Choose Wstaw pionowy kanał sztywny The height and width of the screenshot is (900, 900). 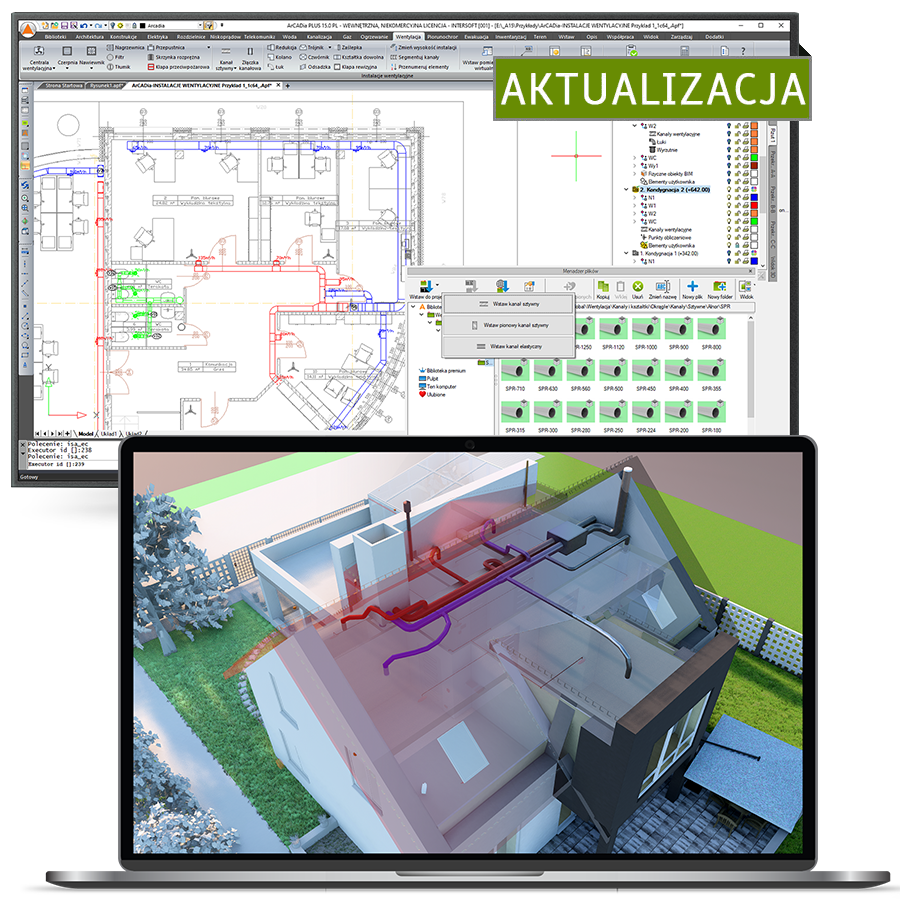point(509,325)
